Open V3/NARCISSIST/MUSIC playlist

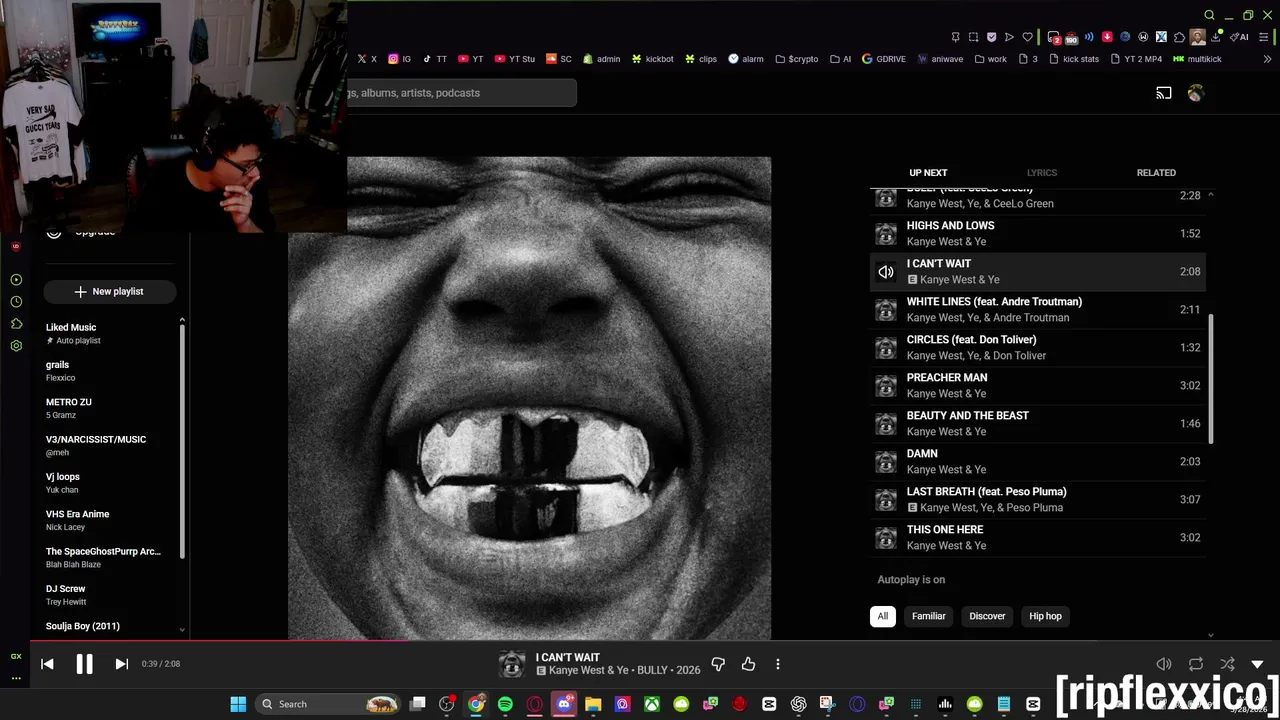pos(110,445)
